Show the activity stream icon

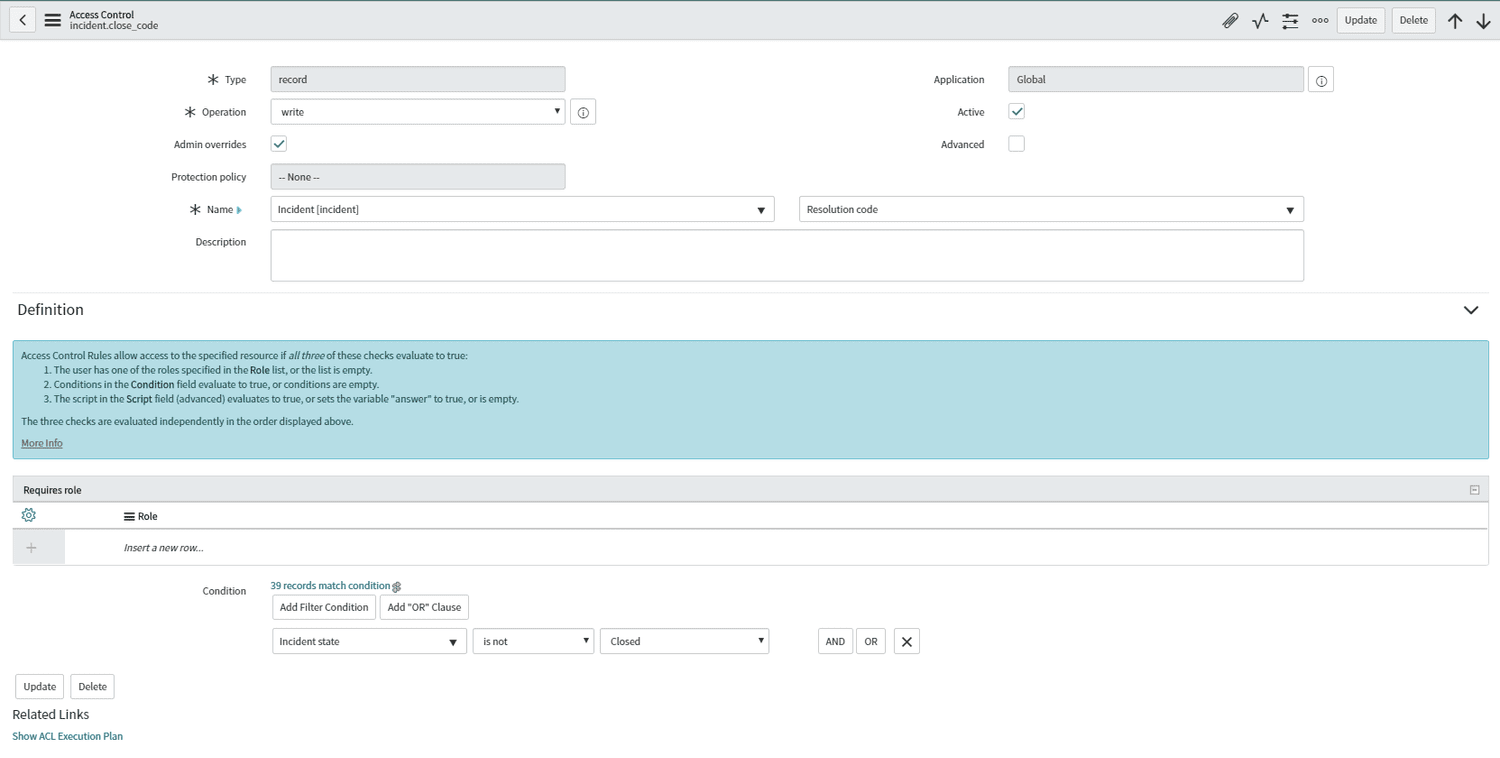click(1260, 20)
